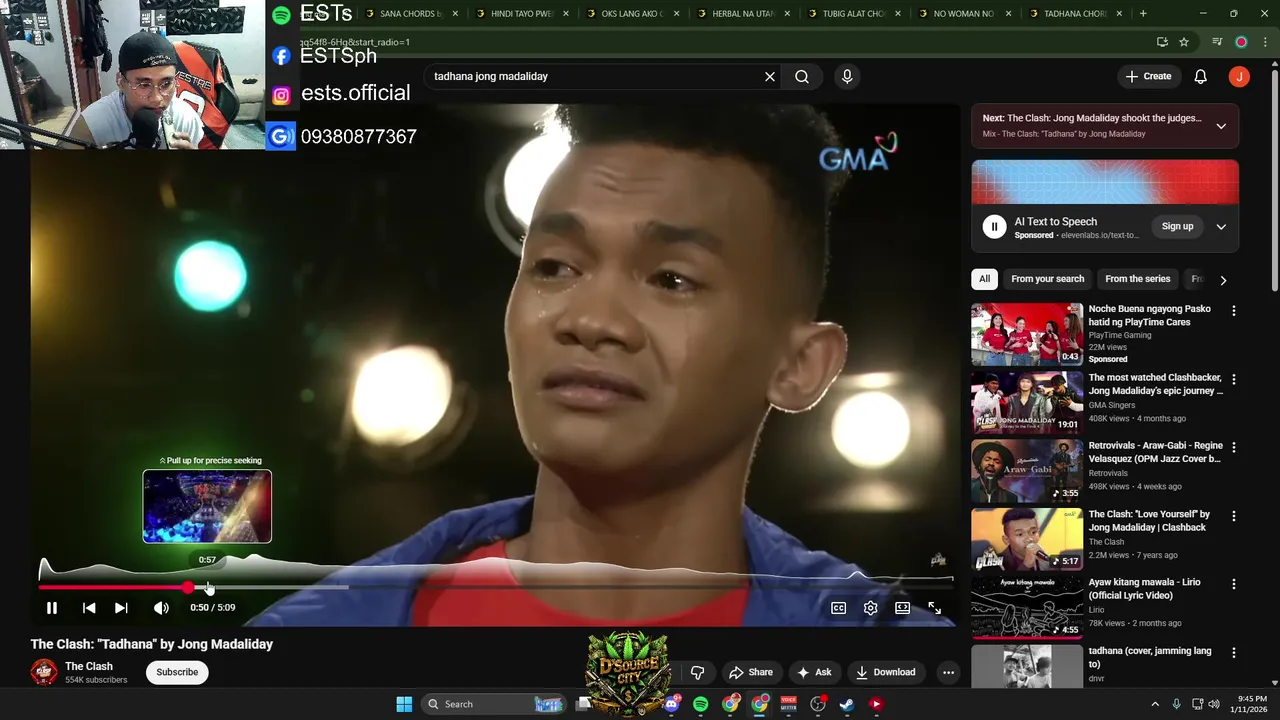1280x720 pixels.
Task: Show more filter chips with right arrow
Action: (1223, 280)
